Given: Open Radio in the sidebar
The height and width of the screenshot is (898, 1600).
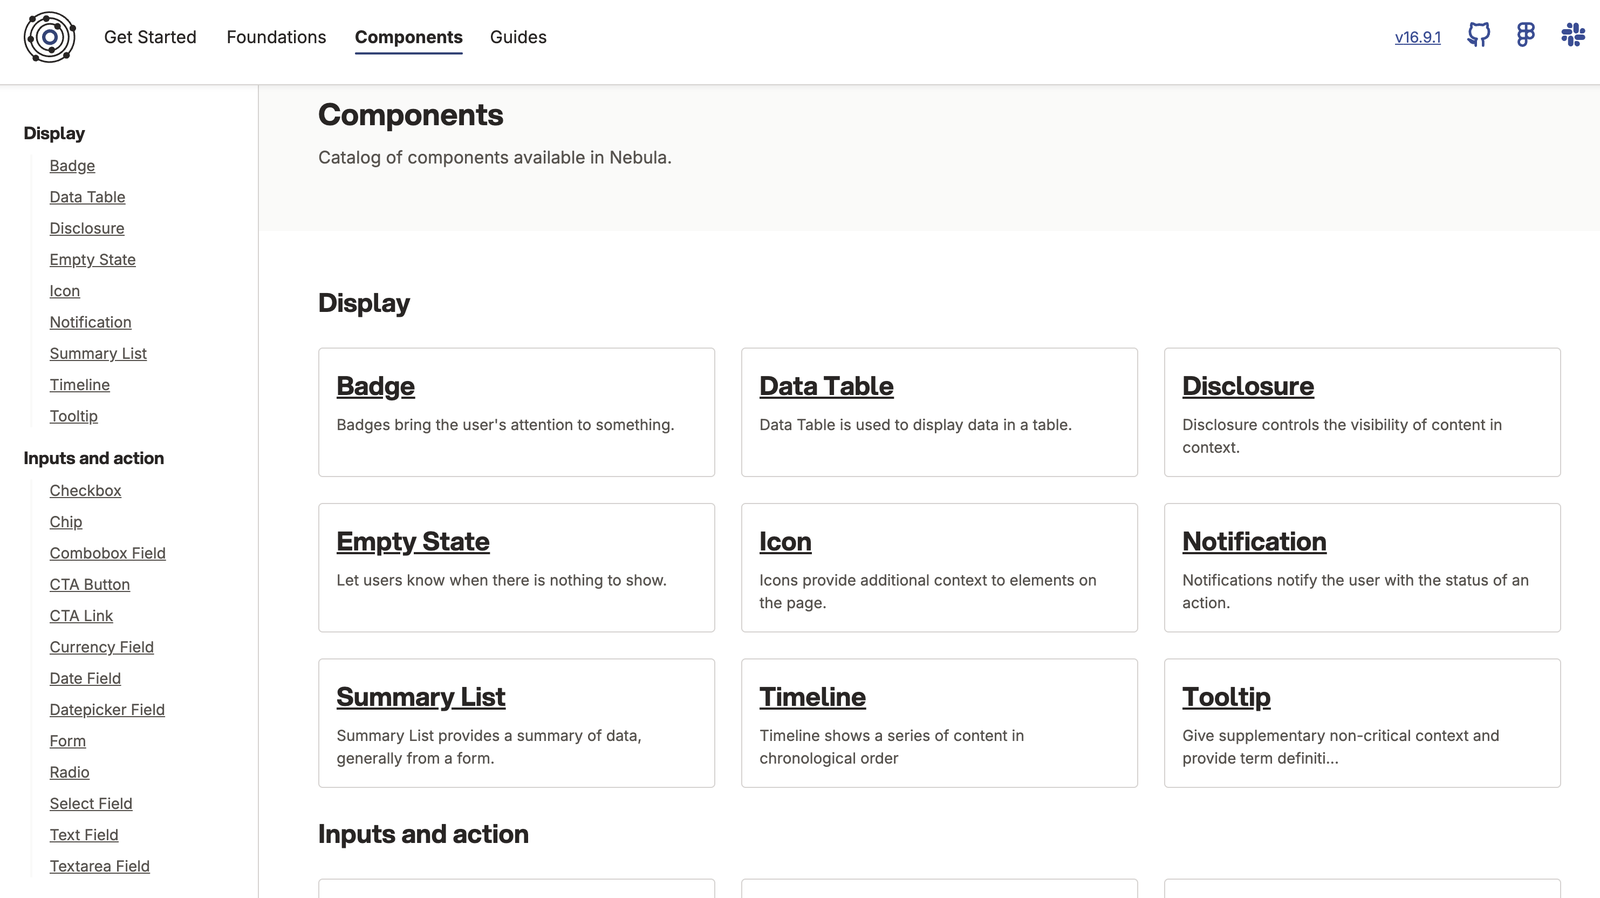Looking at the screenshot, I should [x=69, y=772].
